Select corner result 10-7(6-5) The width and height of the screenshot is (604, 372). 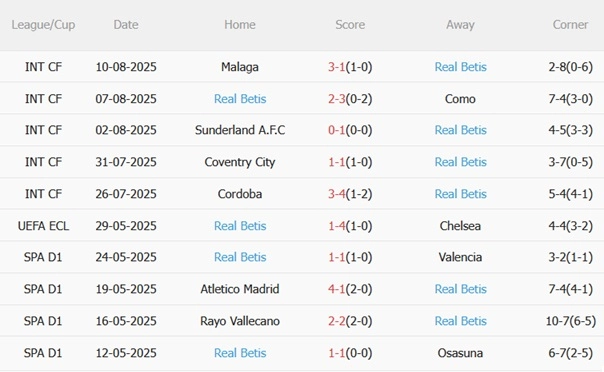[570, 321]
